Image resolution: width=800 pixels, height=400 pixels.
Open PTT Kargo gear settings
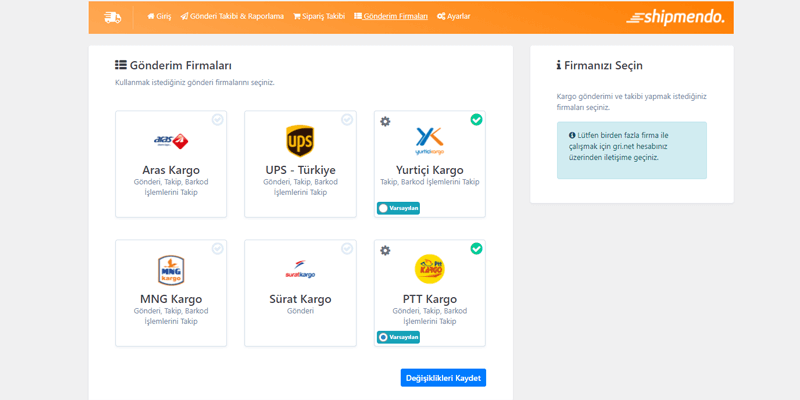point(385,251)
